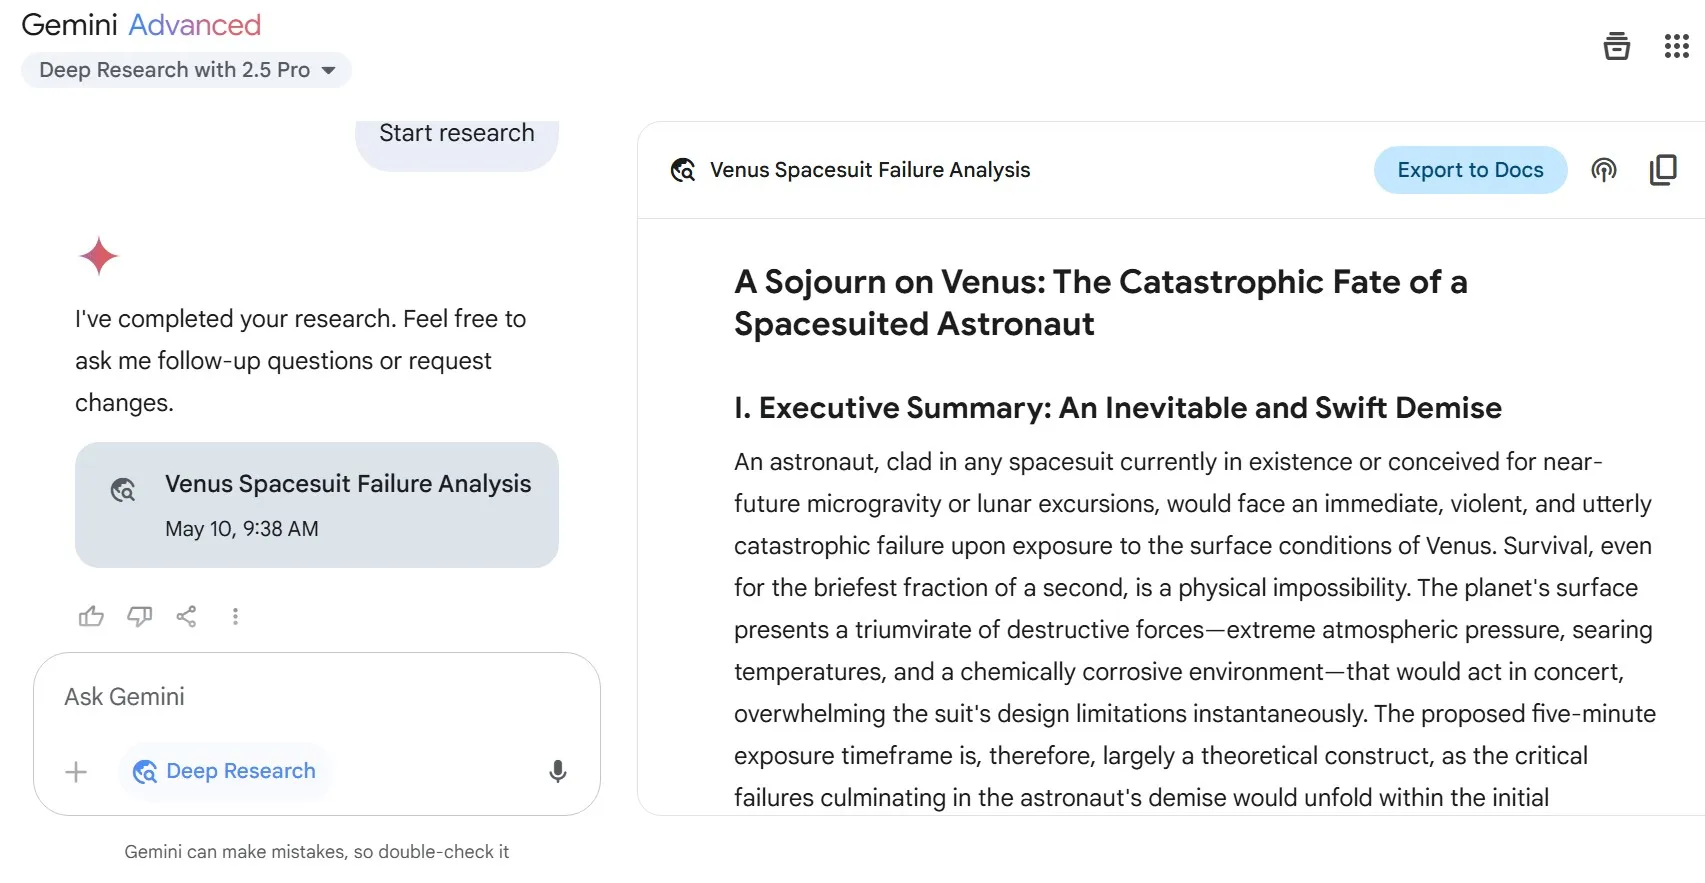1705x883 pixels.
Task: Open the Venus Spacesuit Failure Analysis card
Action: [x=316, y=505]
